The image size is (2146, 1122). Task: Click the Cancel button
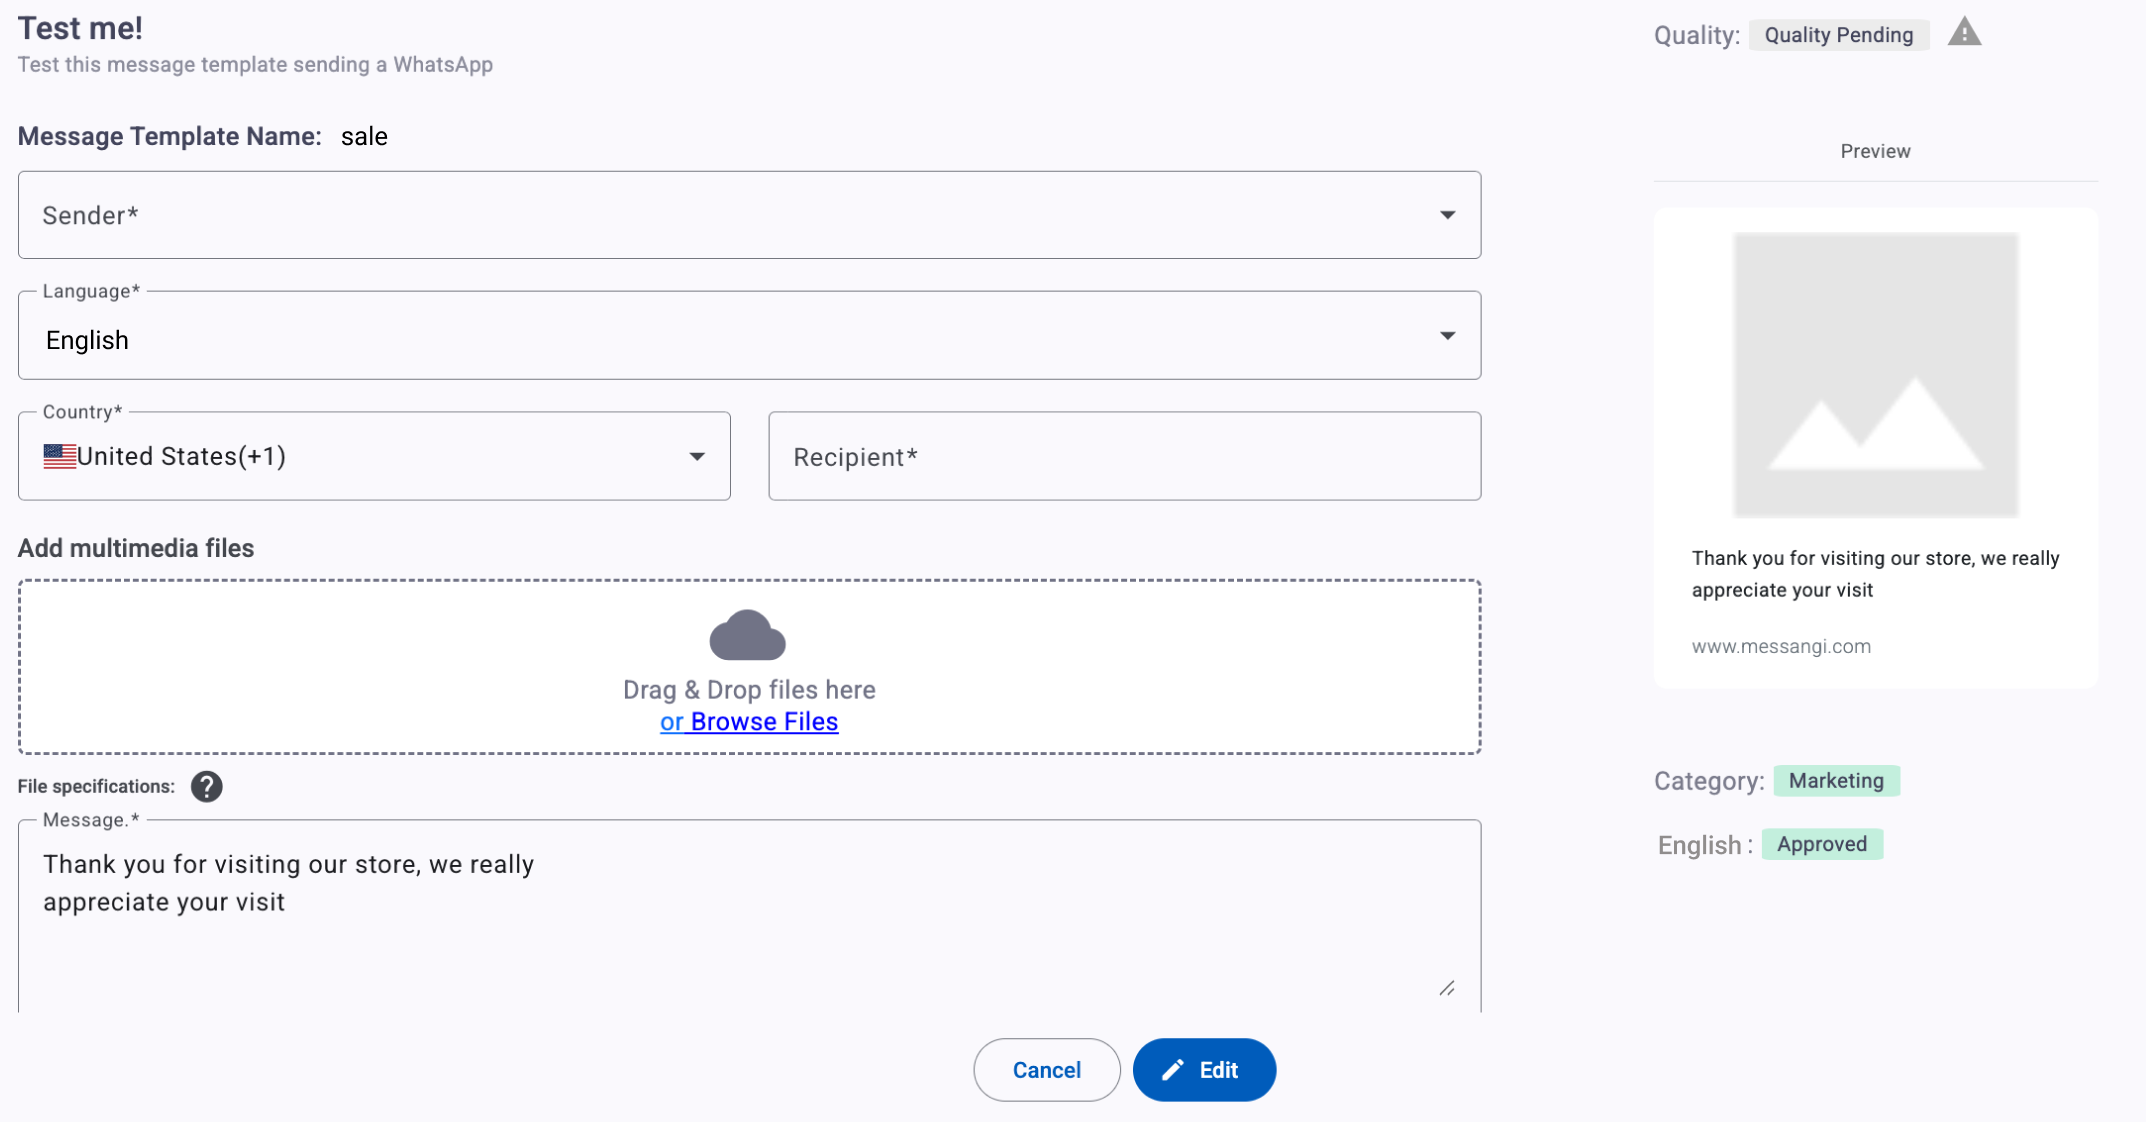point(1047,1070)
